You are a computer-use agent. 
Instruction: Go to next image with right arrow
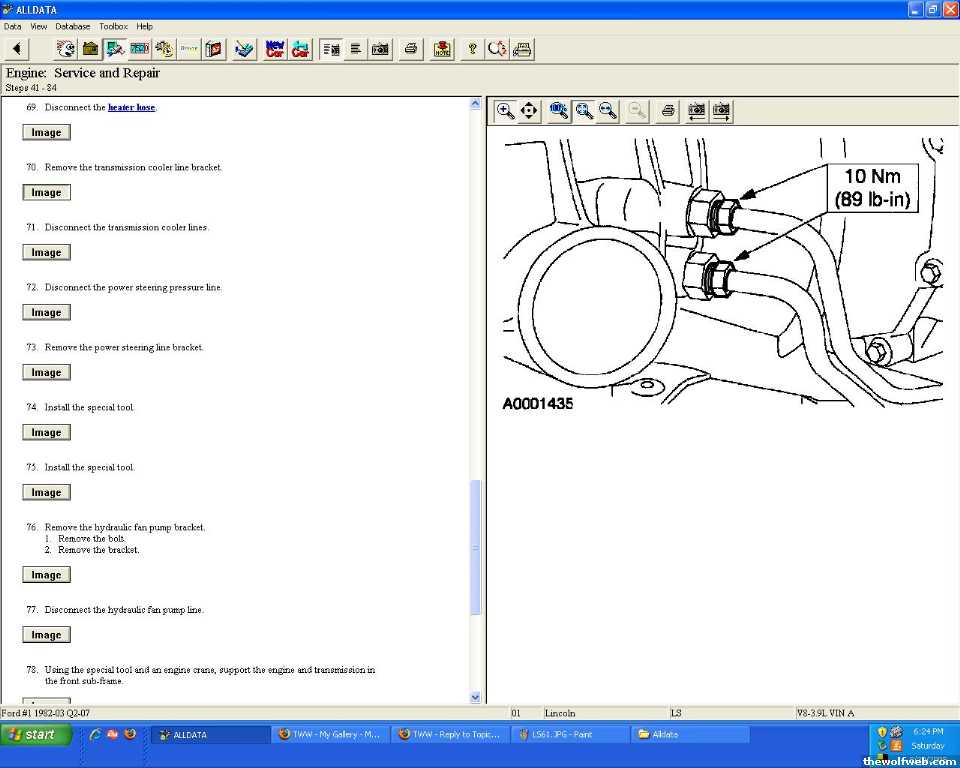(721, 111)
